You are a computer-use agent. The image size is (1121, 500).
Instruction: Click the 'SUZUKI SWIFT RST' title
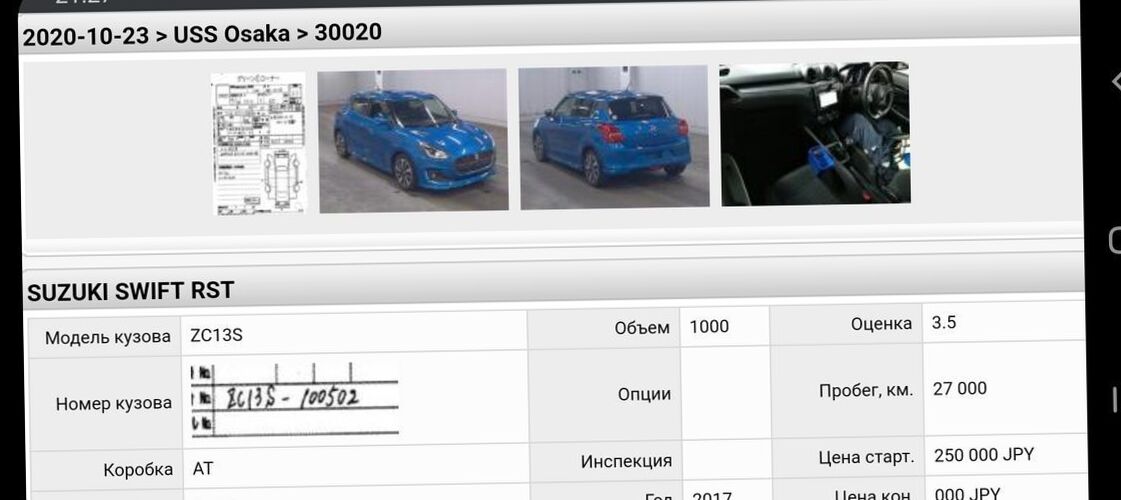click(131, 291)
